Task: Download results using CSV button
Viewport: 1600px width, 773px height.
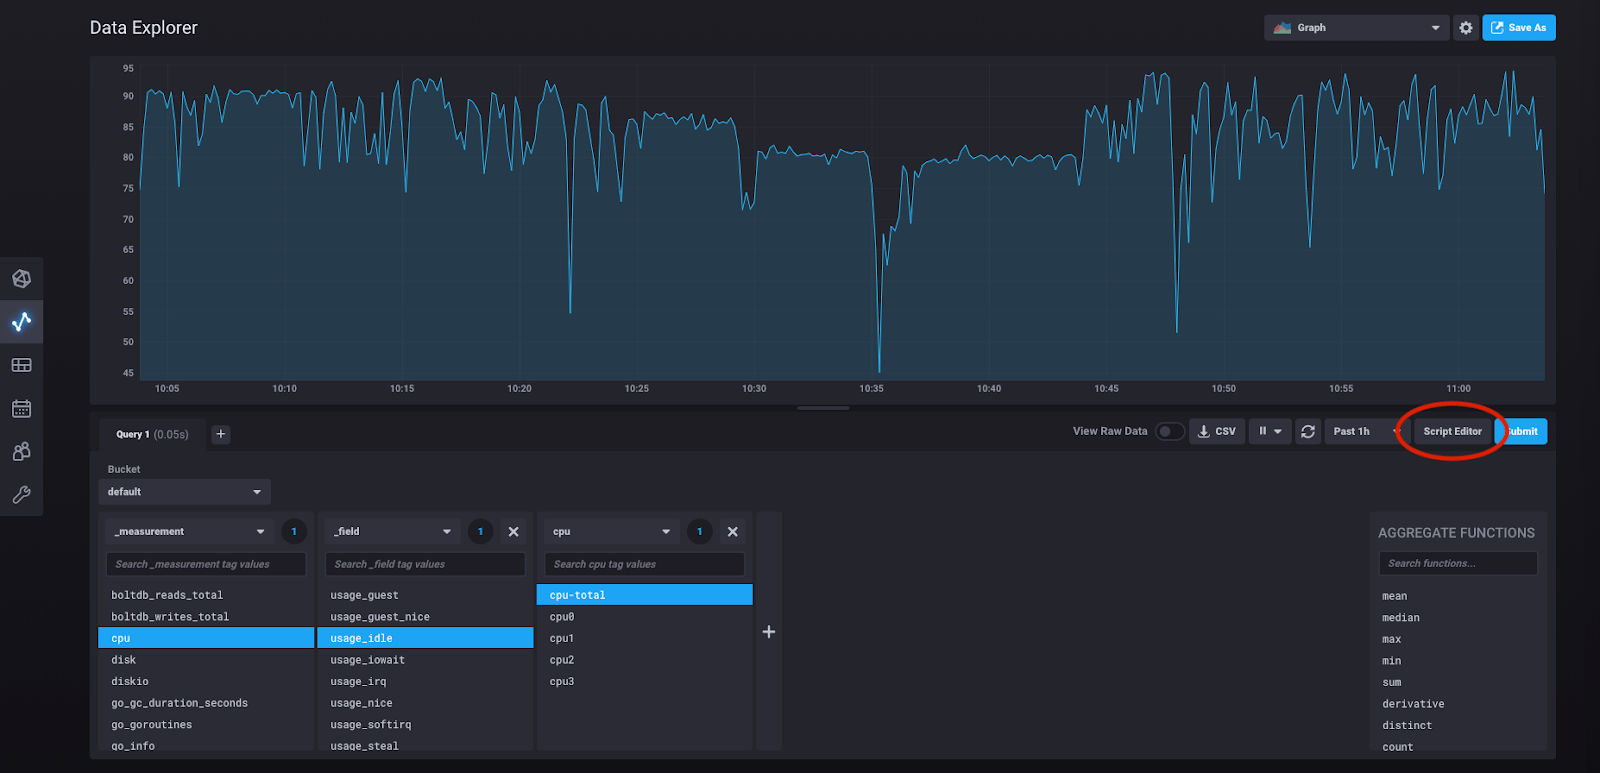Action: [1217, 431]
